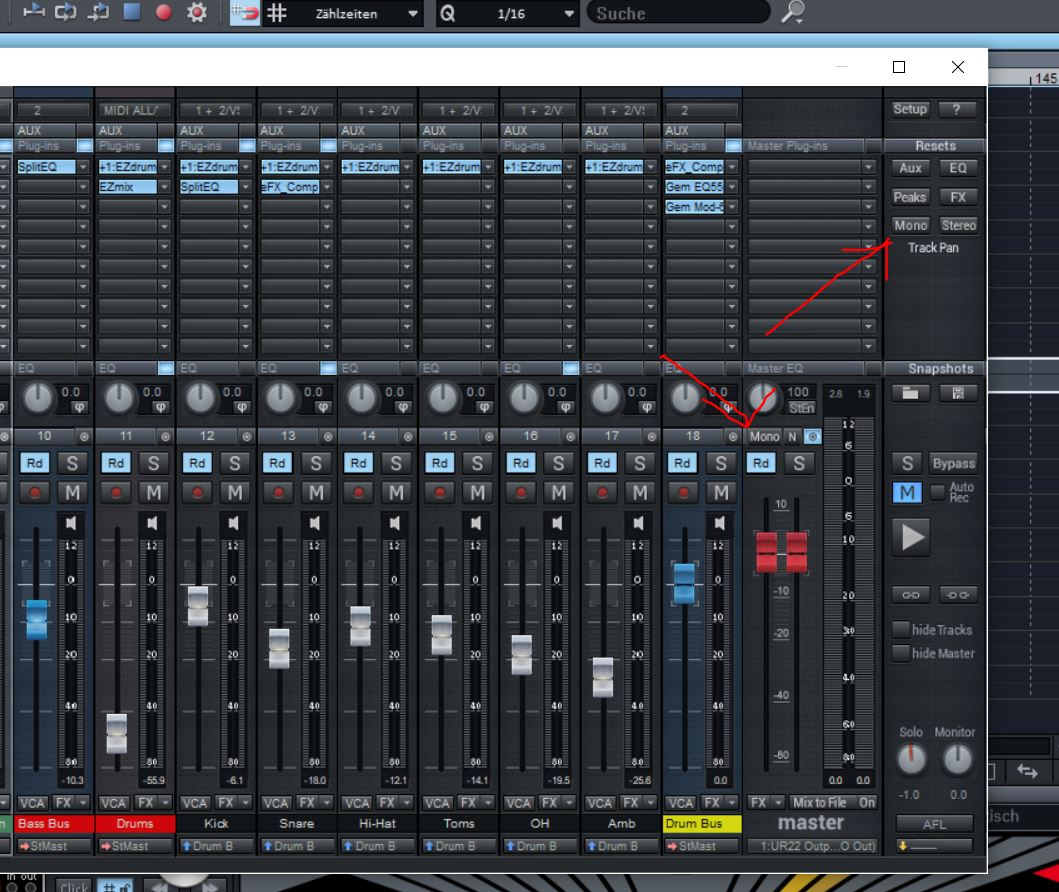Click the Suche search field
Screen dimensions: 1059x892
tap(678, 13)
